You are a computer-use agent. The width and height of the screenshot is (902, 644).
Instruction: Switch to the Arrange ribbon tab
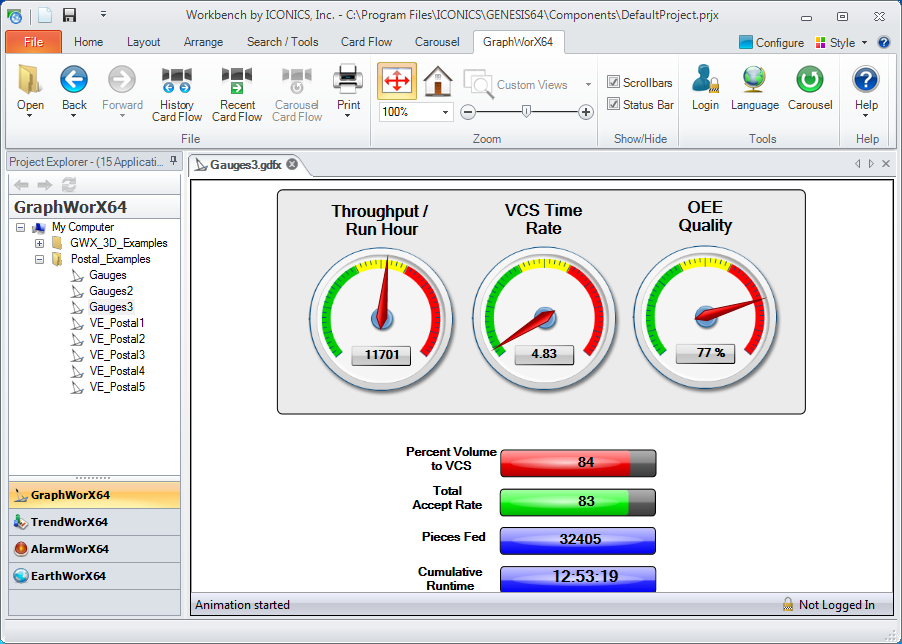pyautogui.click(x=203, y=42)
